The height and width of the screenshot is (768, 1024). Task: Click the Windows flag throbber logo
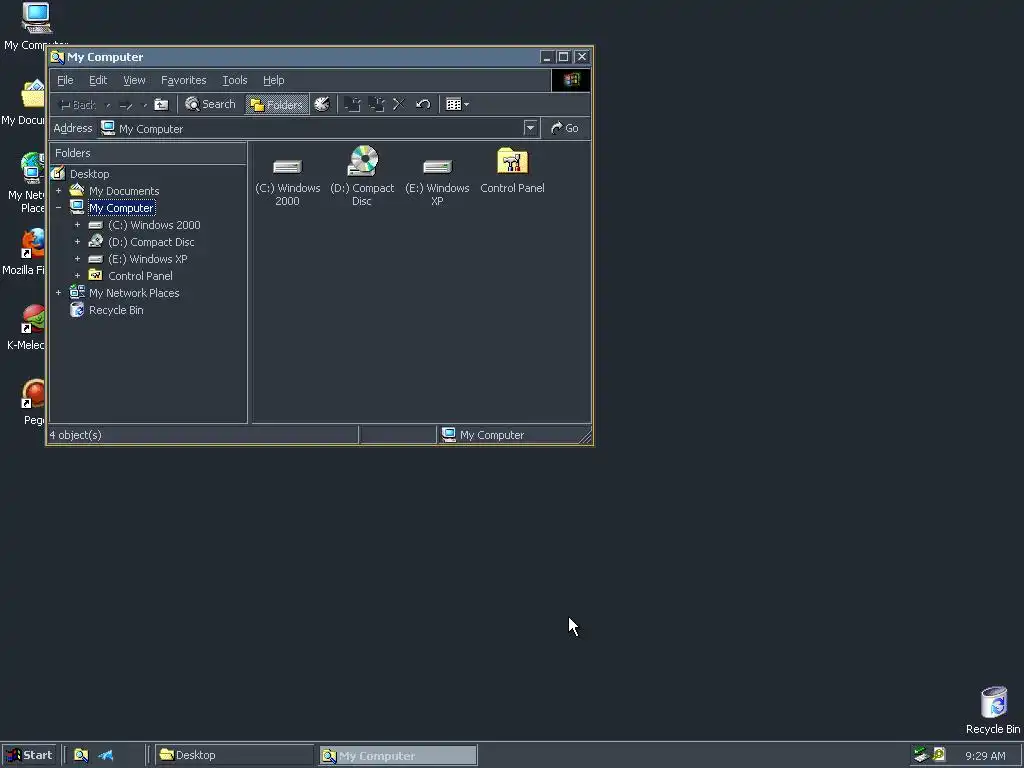[x=571, y=80]
